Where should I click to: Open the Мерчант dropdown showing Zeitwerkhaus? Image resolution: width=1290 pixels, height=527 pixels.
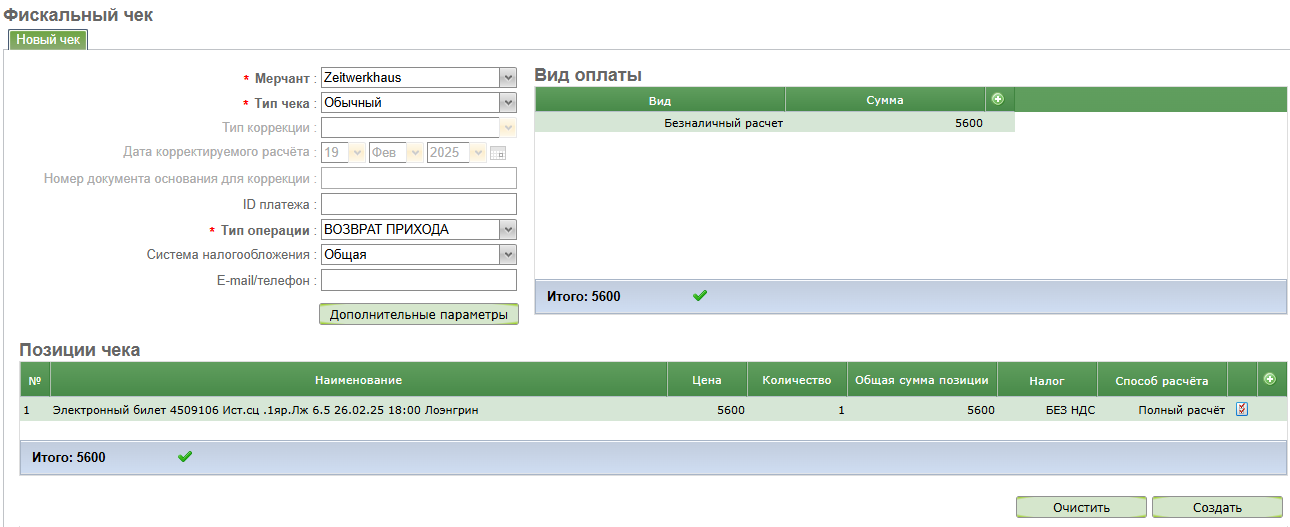pos(418,77)
